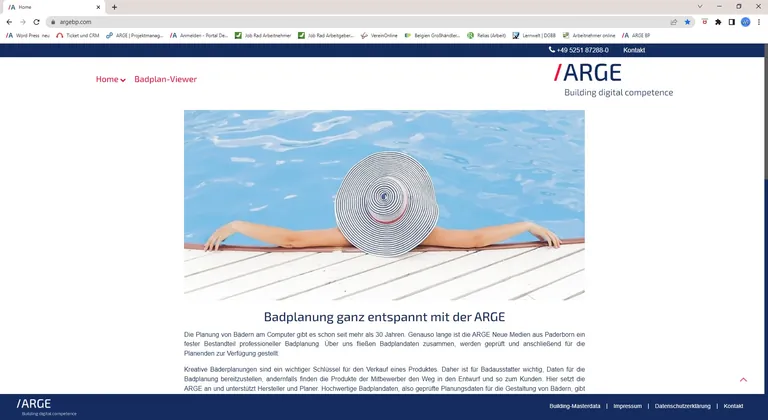This screenshot has height=420, width=768.
Task: Open a new browser tab
Action: tap(114, 7)
